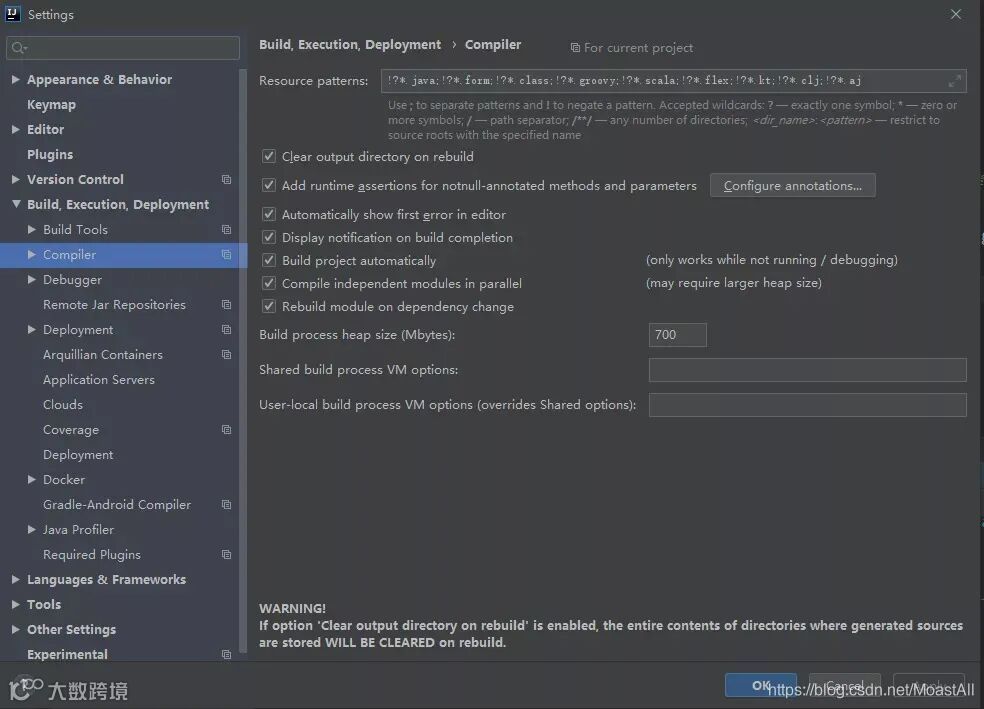Screen dimensions: 984x709
Task: Expand the Other Settings arrow
Action: [16, 629]
